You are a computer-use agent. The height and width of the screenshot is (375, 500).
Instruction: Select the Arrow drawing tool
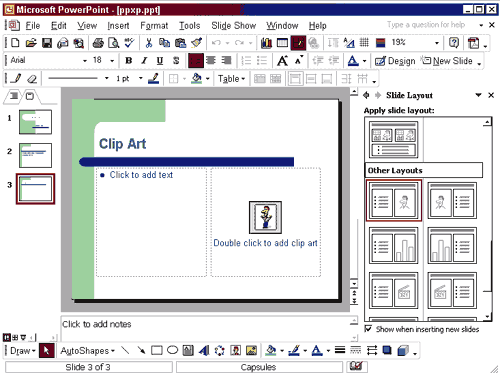[x=141, y=350]
